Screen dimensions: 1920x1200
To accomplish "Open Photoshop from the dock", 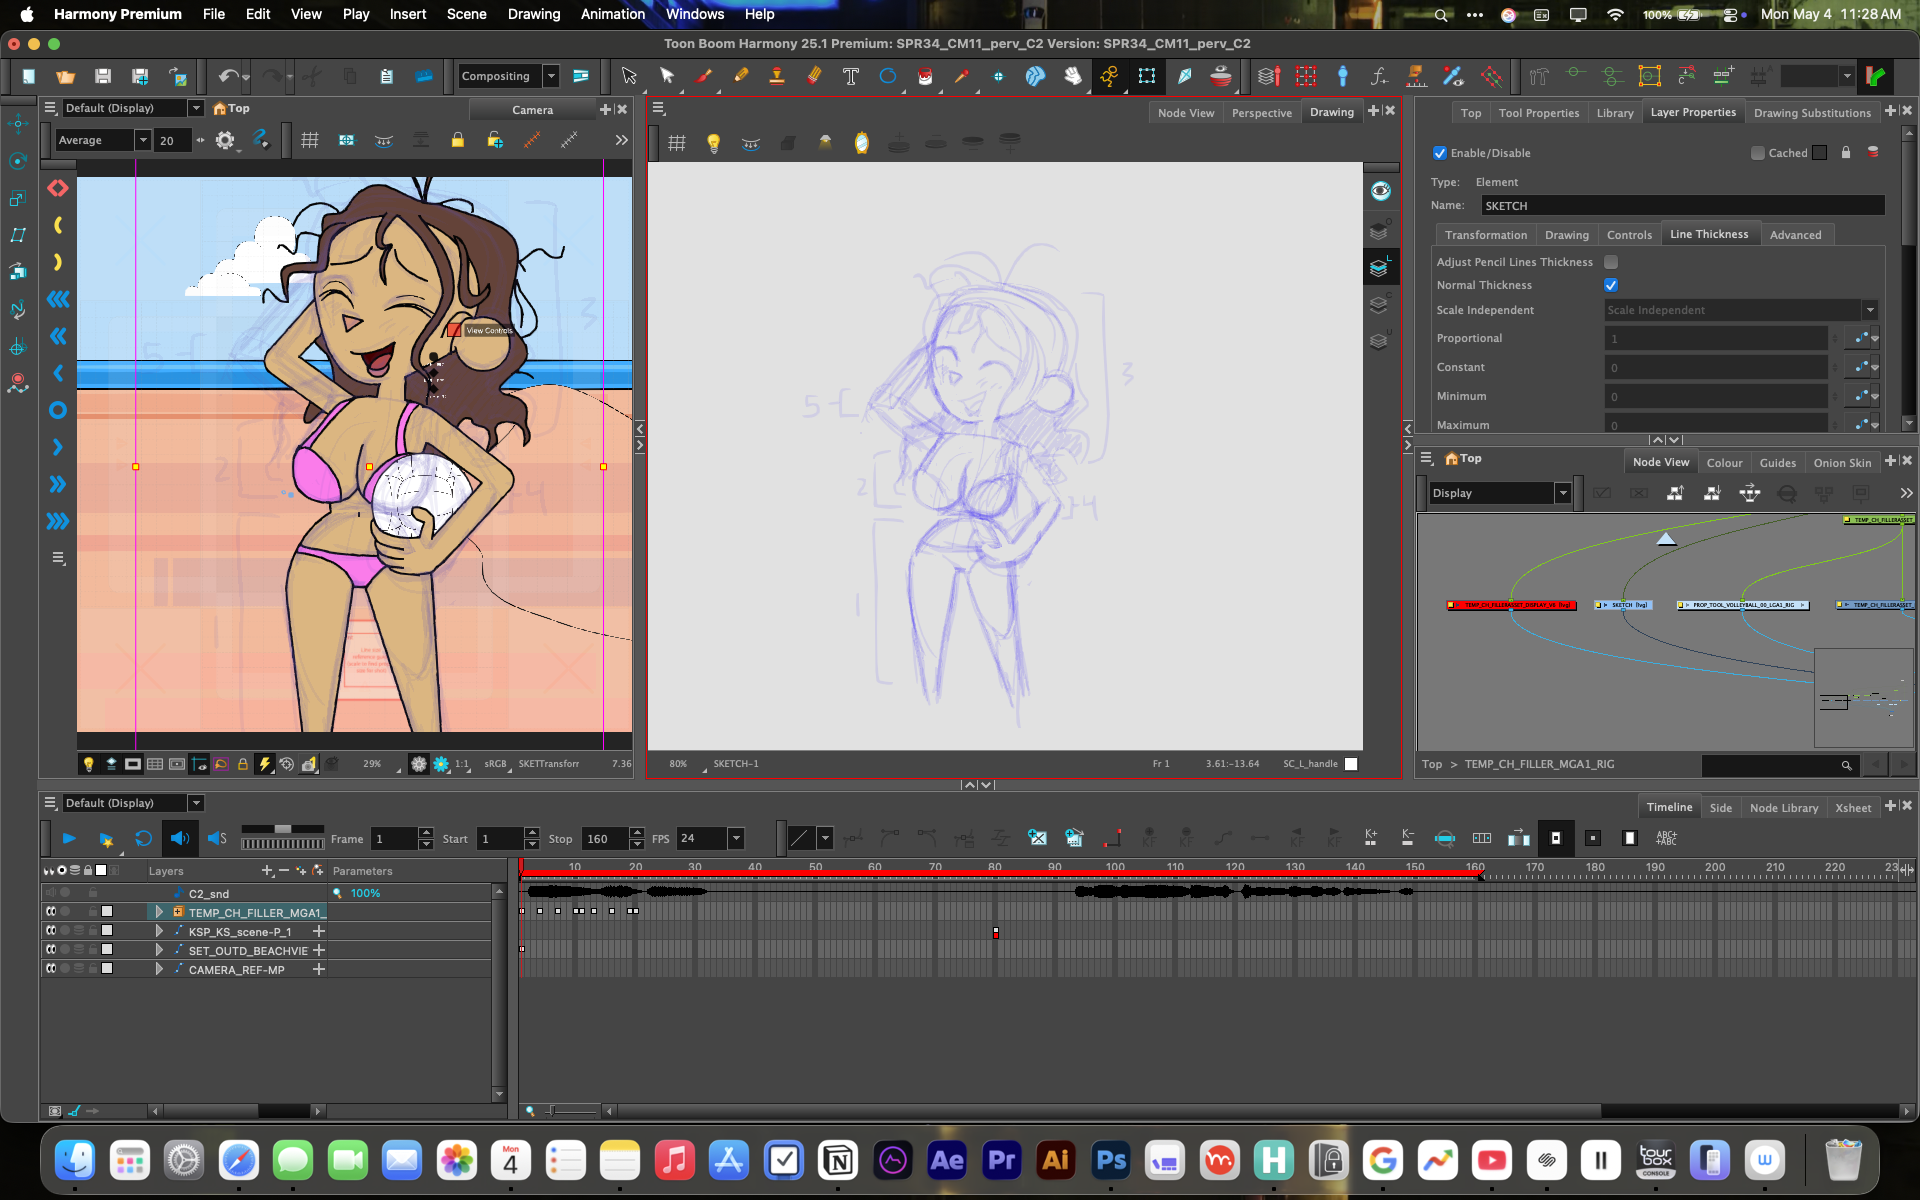I will [1110, 1160].
